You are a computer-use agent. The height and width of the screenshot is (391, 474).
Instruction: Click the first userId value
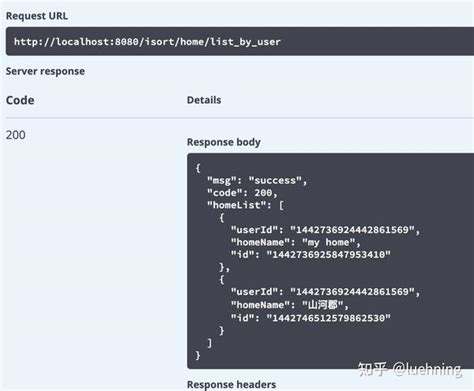tap(352, 230)
